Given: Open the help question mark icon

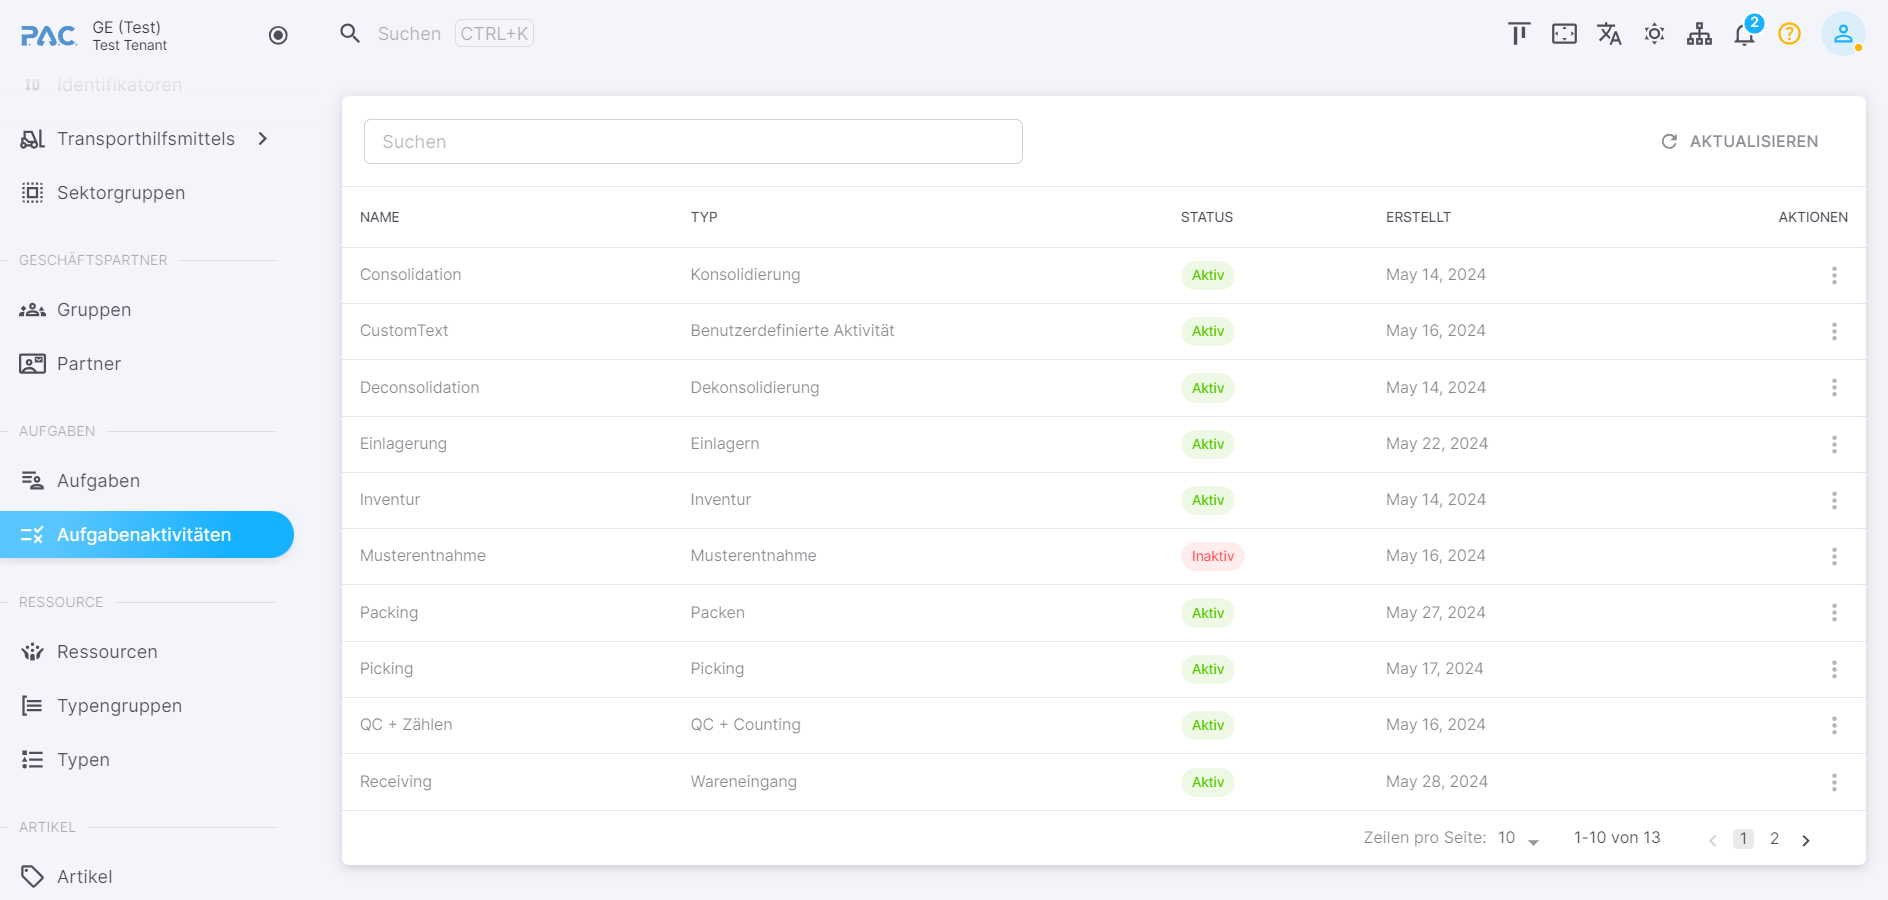Looking at the screenshot, I should 1789,34.
